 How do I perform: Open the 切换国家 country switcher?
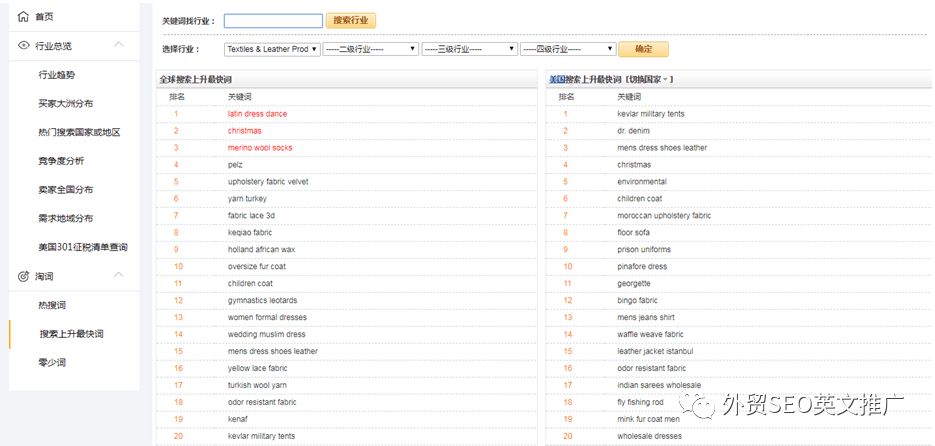point(649,79)
